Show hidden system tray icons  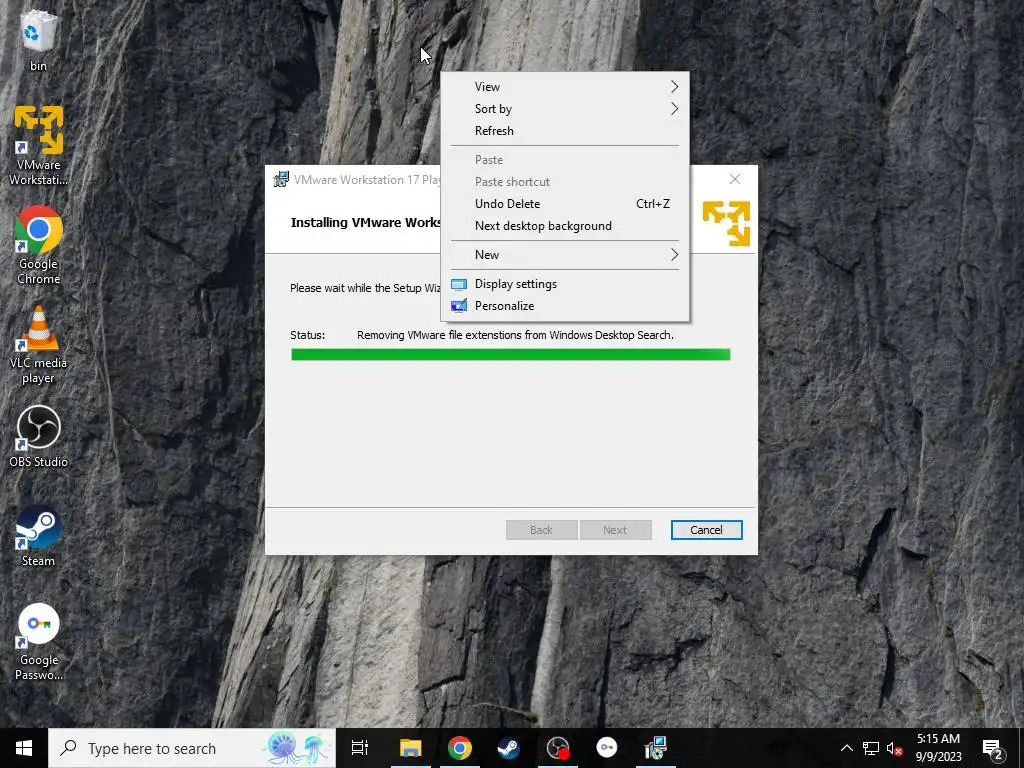(x=846, y=748)
